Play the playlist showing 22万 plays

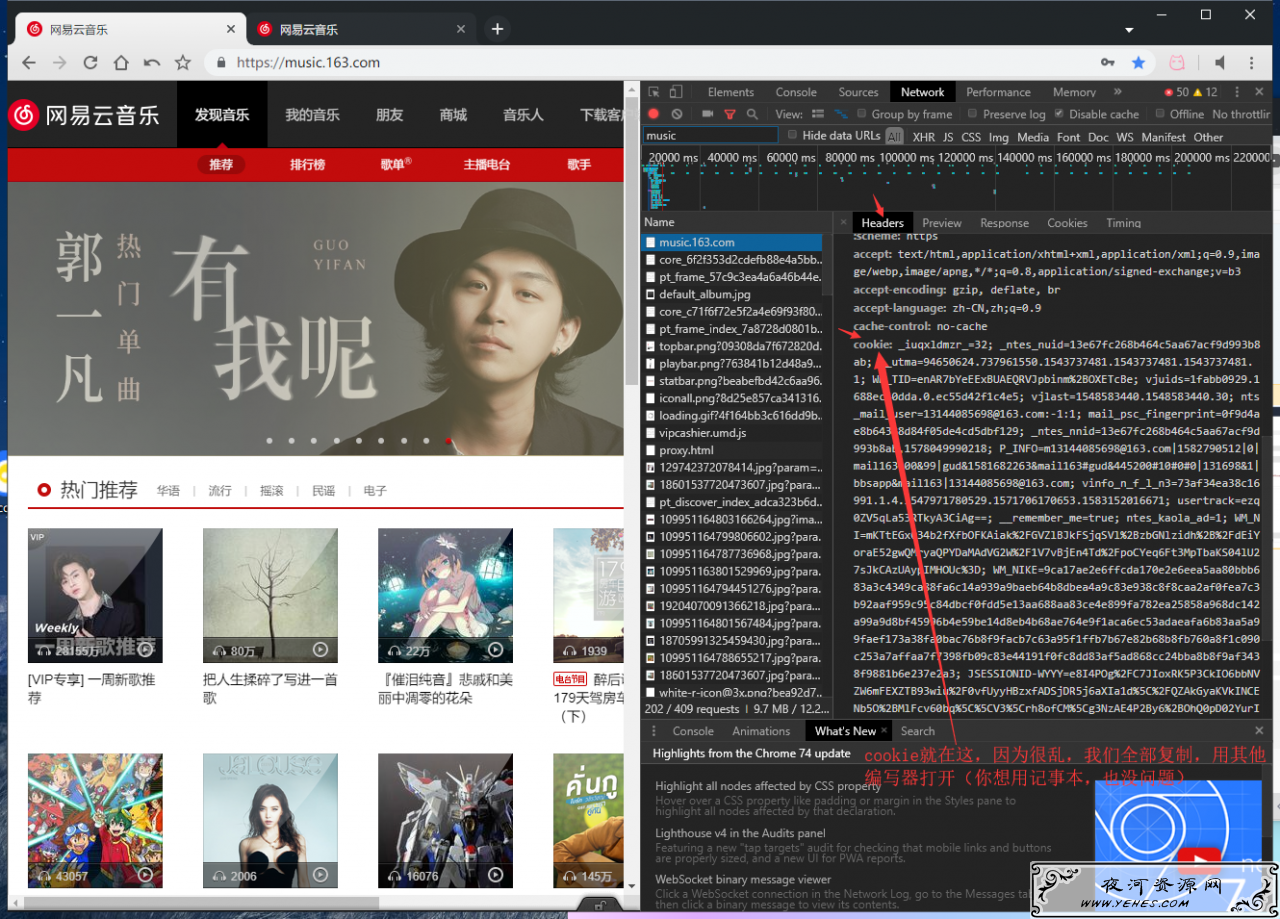point(495,650)
